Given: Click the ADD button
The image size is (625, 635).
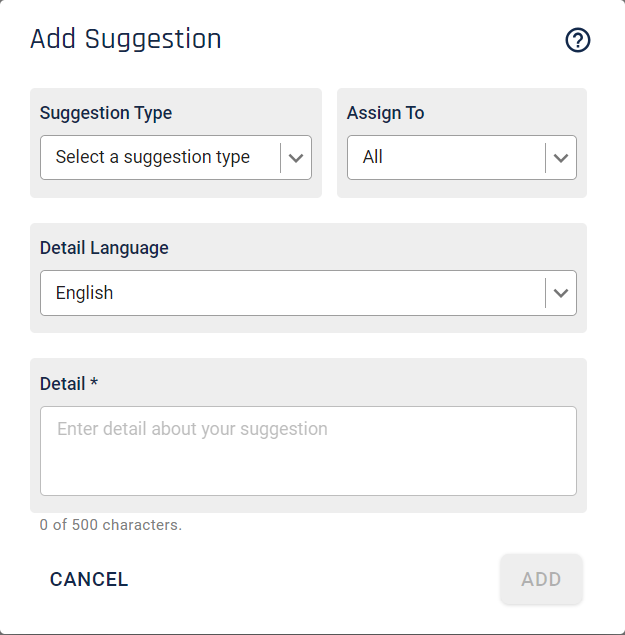Looking at the screenshot, I should [541, 579].
